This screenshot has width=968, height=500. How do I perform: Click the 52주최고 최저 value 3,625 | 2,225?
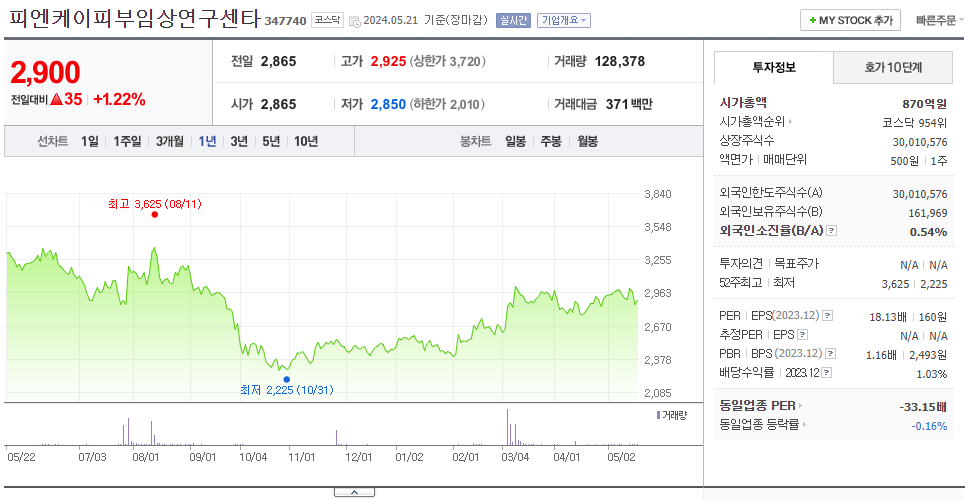pyautogui.click(x=915, y=284)
